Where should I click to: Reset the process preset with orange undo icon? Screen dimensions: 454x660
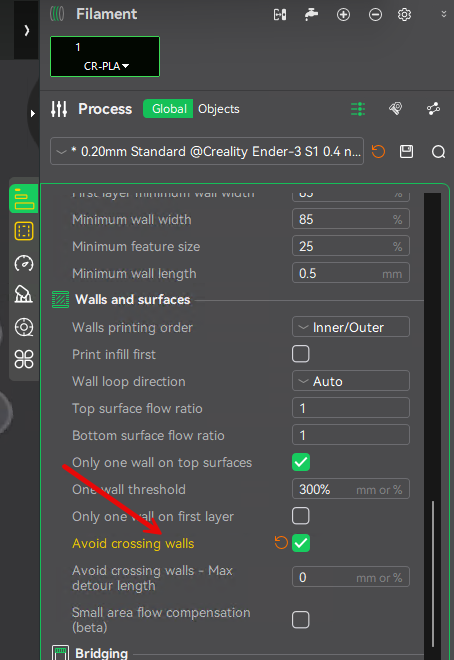[378, 152]
